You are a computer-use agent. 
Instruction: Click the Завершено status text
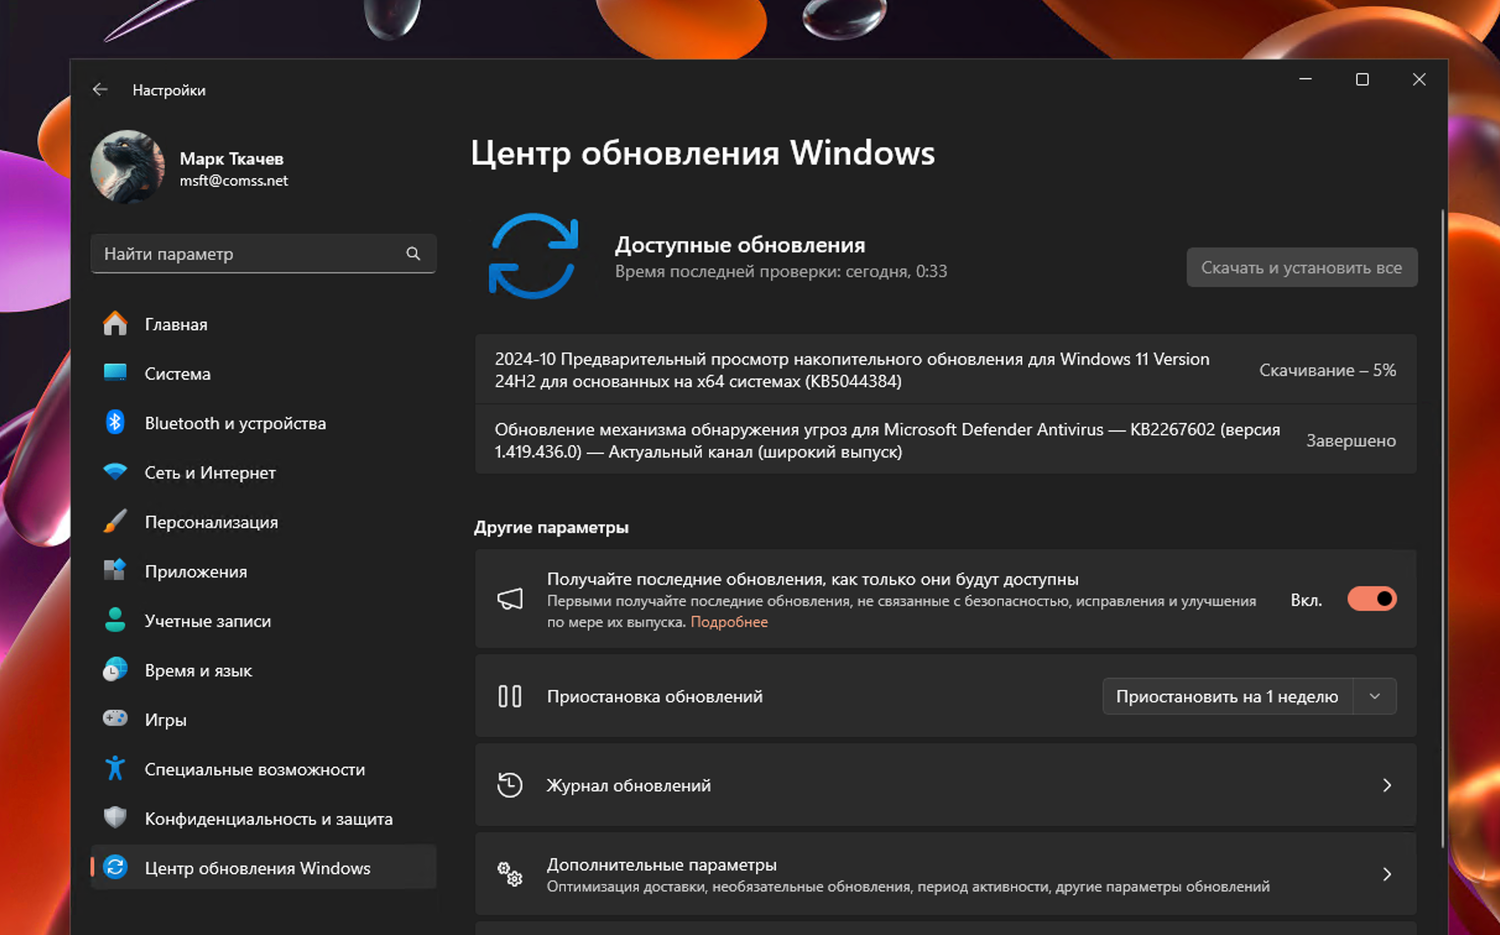coord(1351,440)
